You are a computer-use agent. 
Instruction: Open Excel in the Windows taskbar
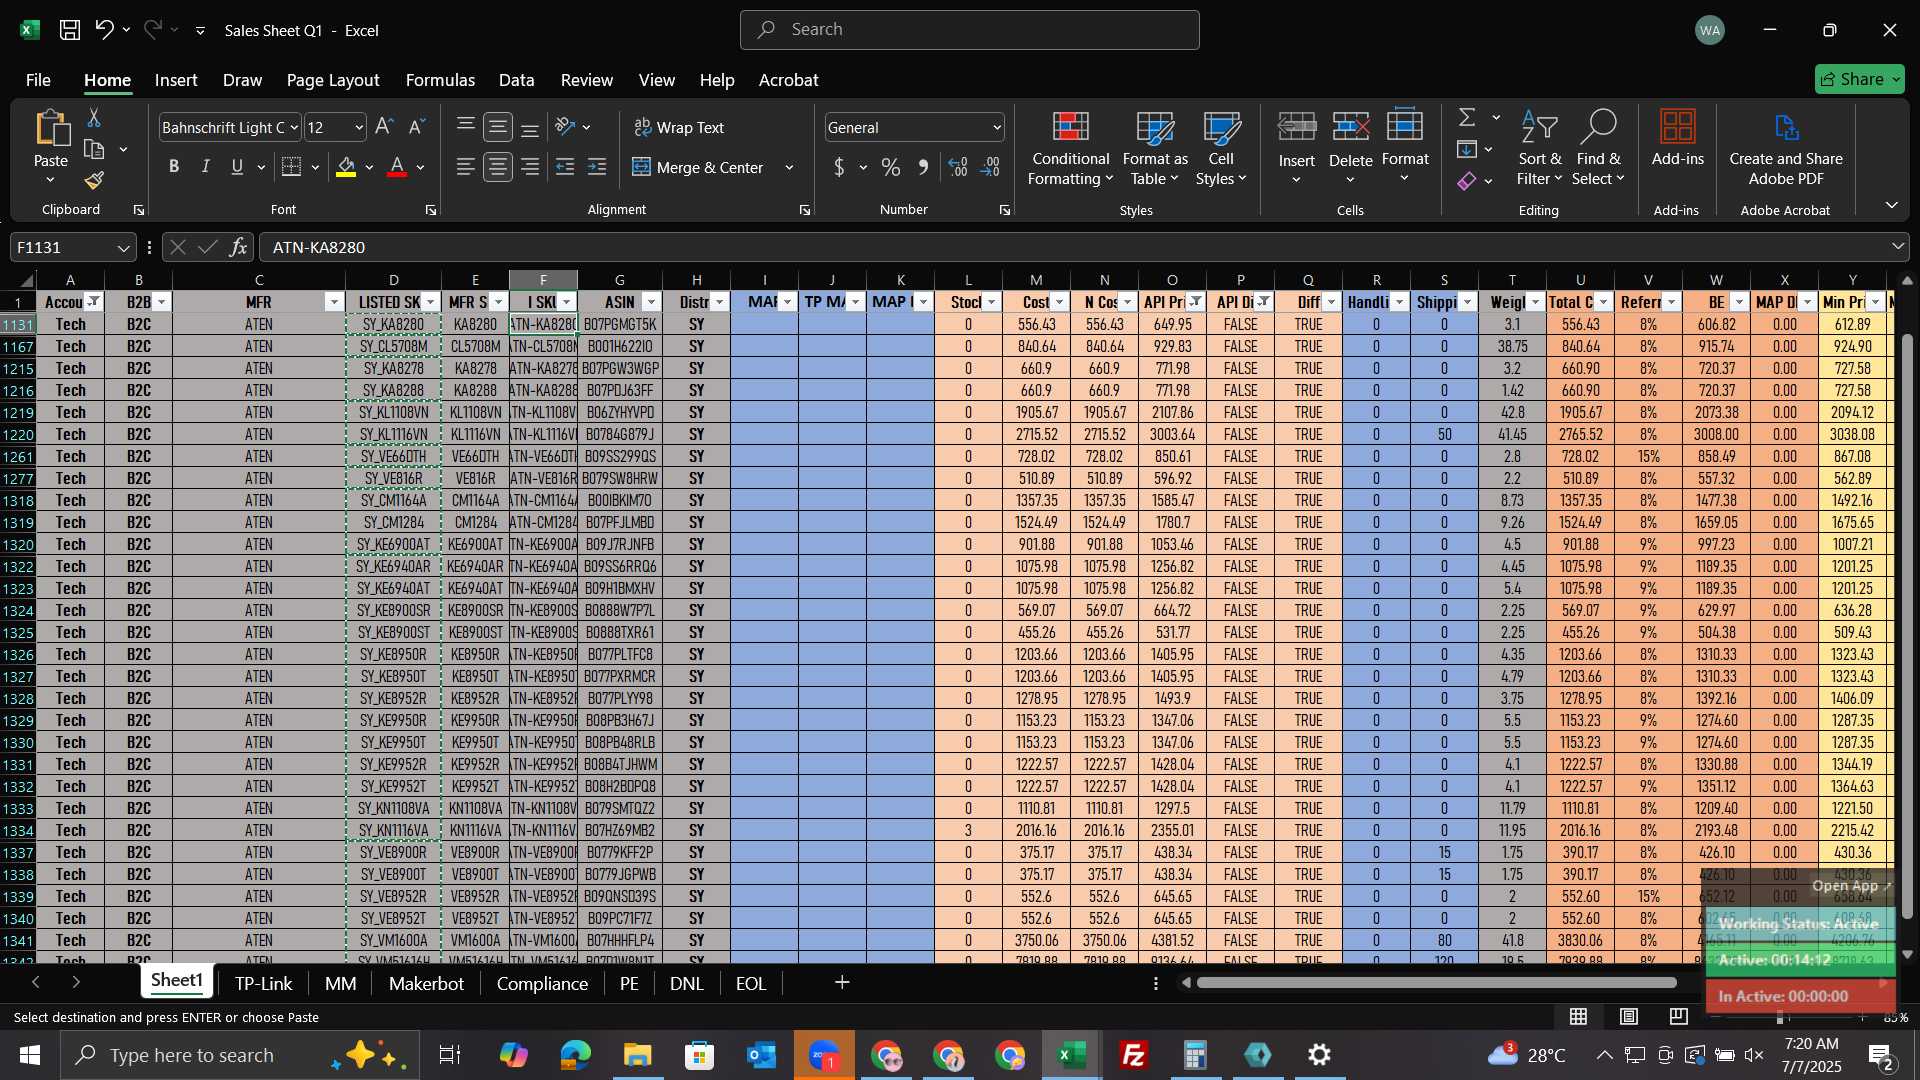coord(1072,1055)
